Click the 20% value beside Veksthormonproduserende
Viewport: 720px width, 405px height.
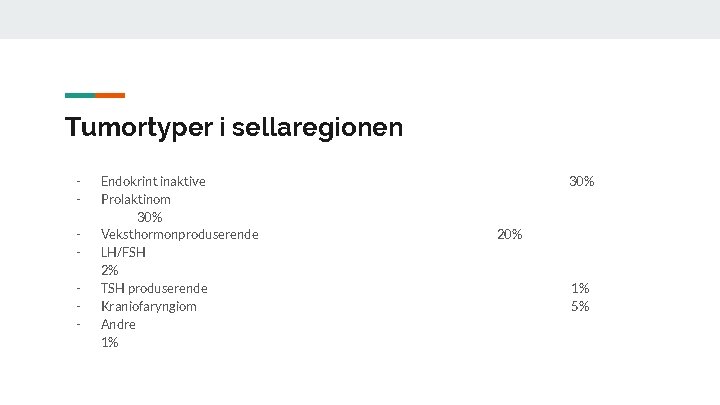509,235
